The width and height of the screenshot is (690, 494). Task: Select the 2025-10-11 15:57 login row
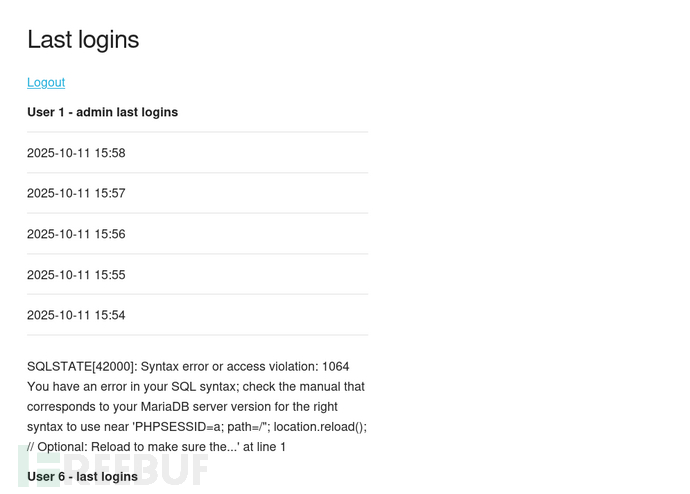(76, 193)
